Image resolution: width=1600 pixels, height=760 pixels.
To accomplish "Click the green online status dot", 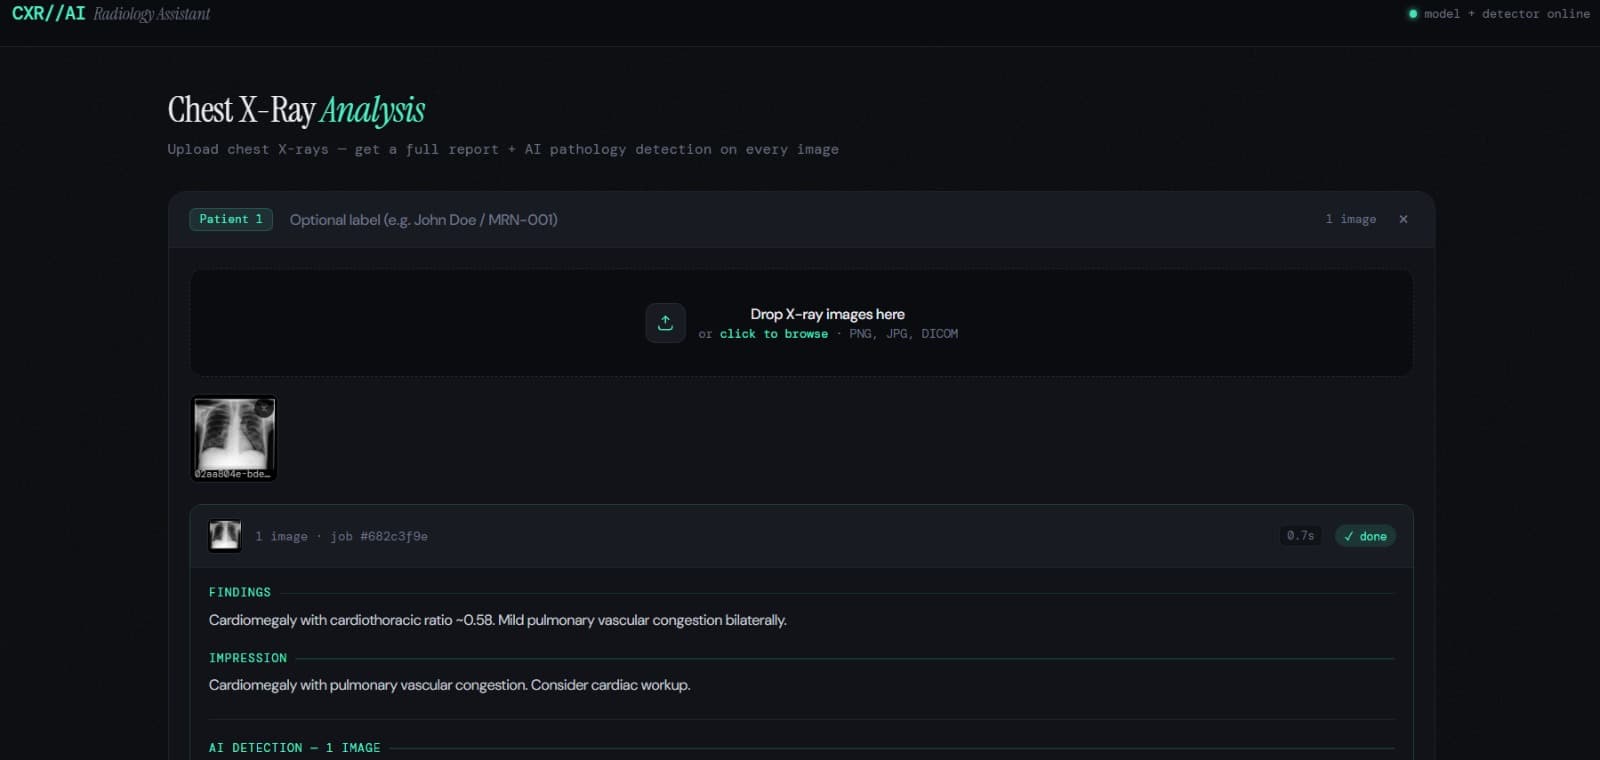I will (x=1413, y=14).
